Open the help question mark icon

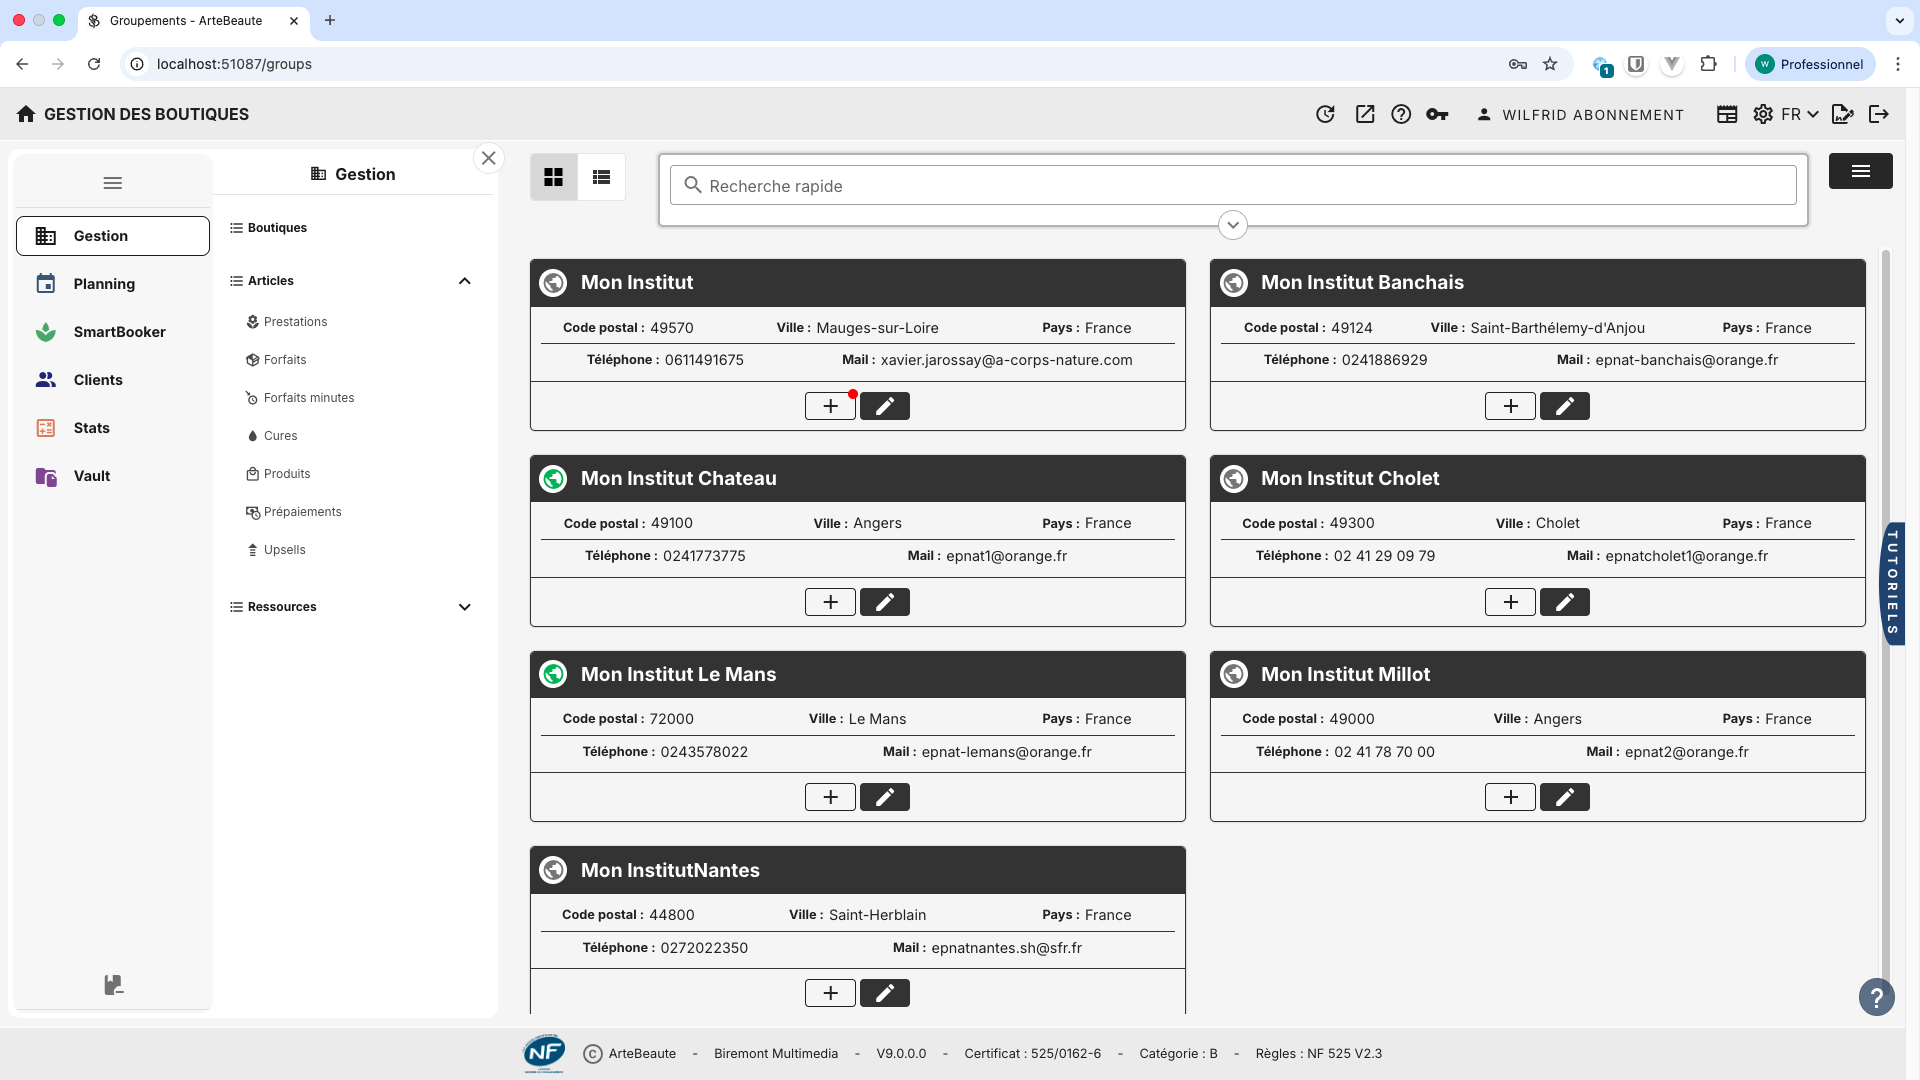(x=1401, y=114)
